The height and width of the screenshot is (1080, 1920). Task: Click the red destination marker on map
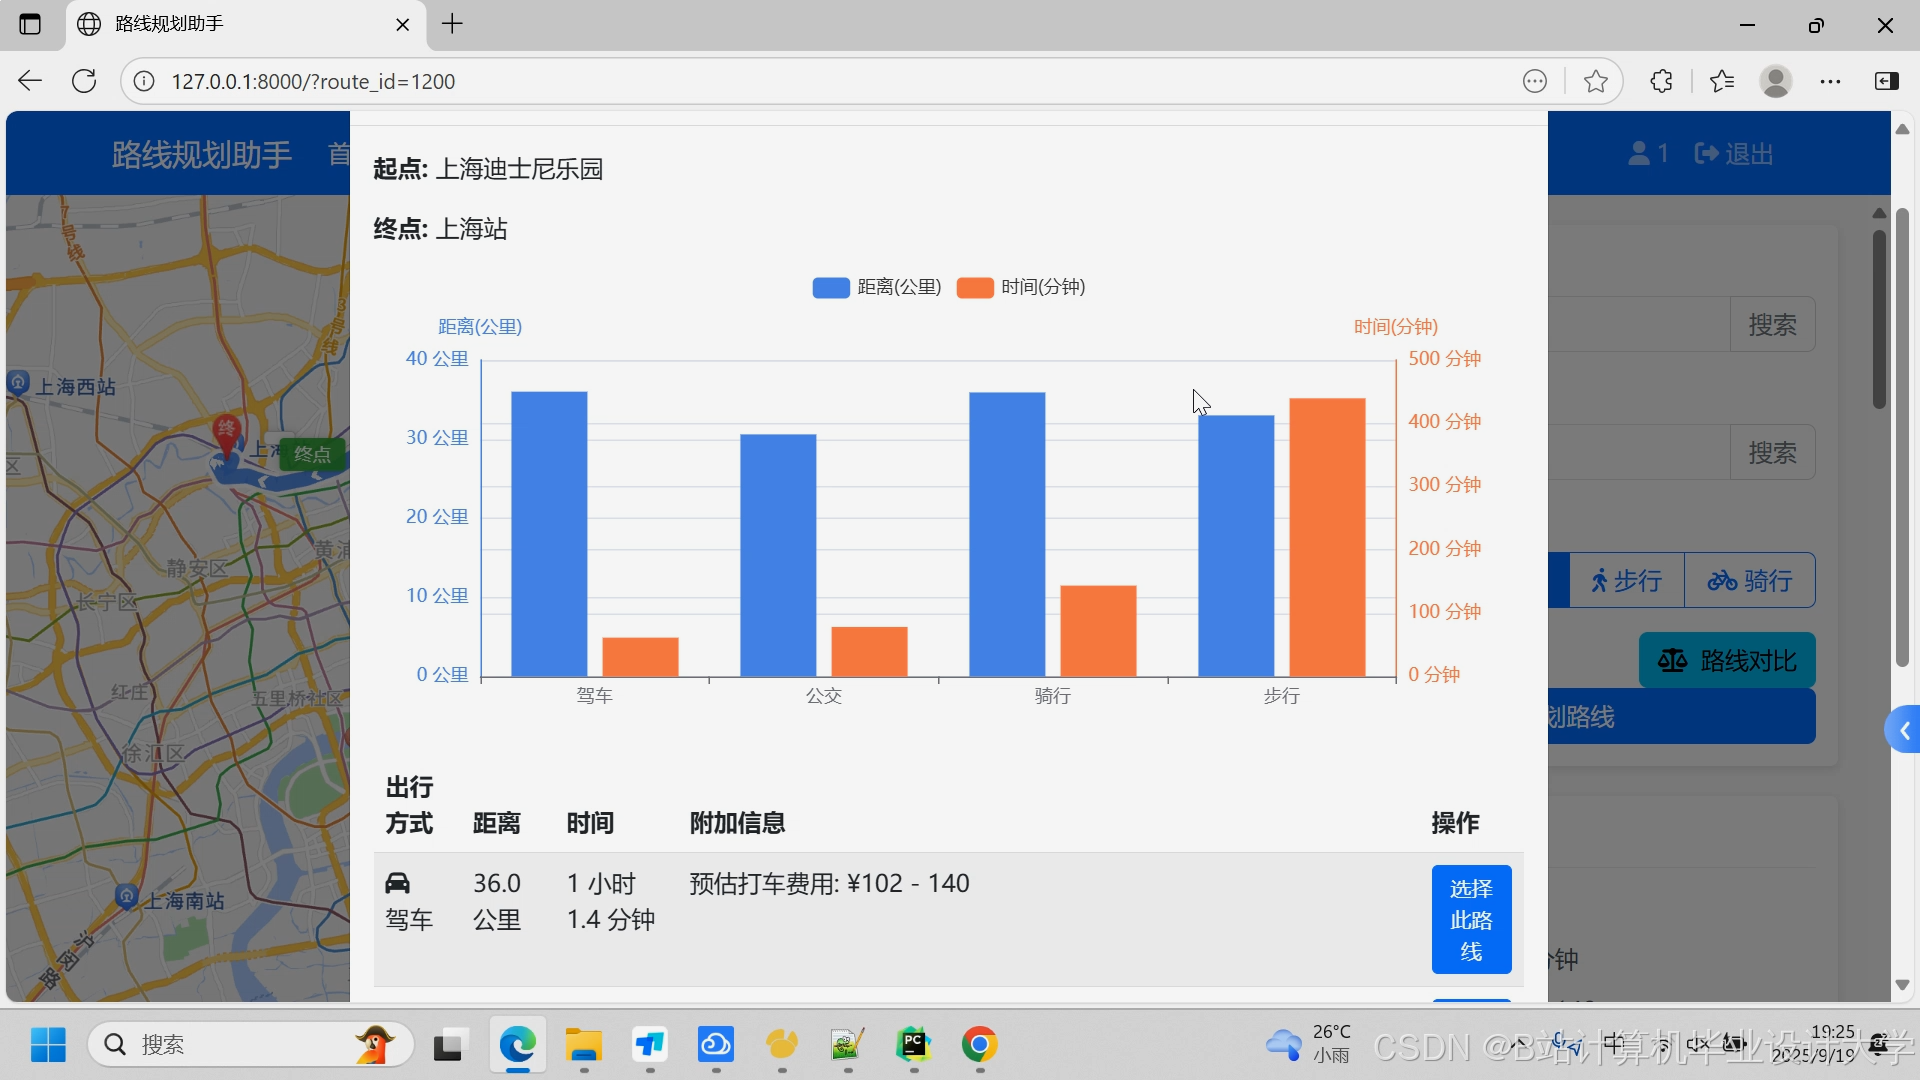[x=227, y=432]
